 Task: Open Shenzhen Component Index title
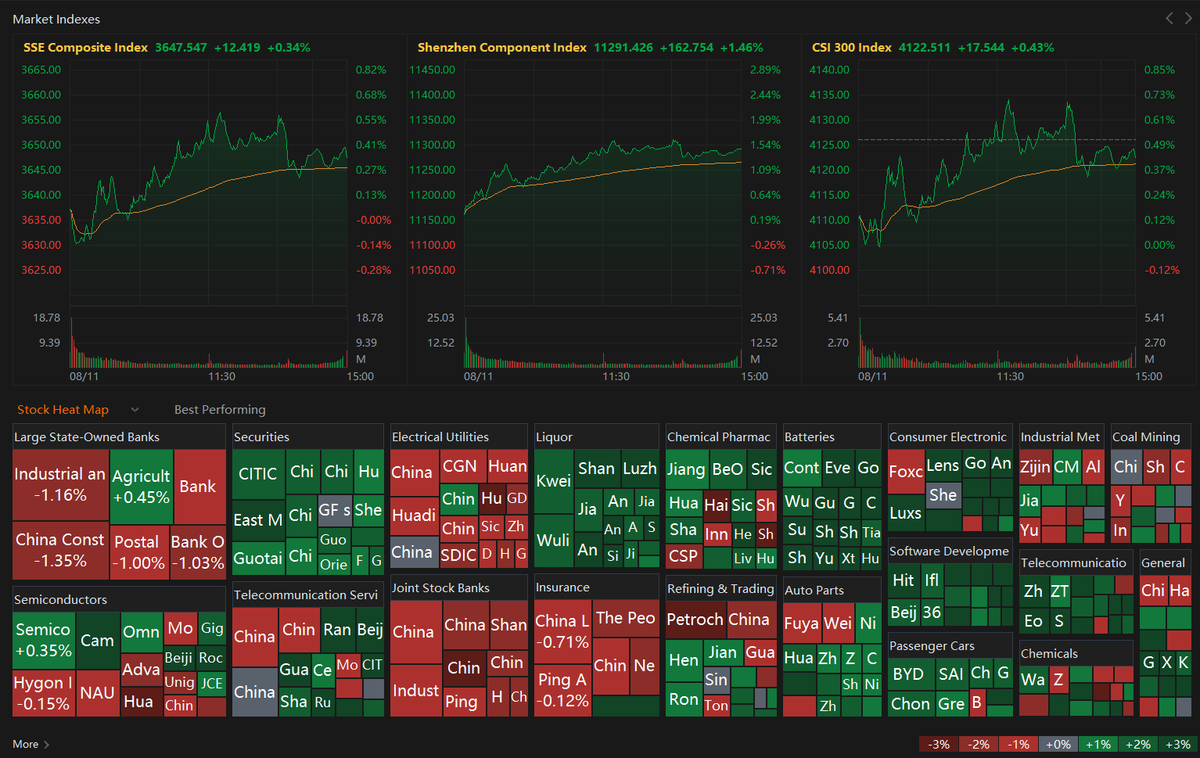coord(502,47)
